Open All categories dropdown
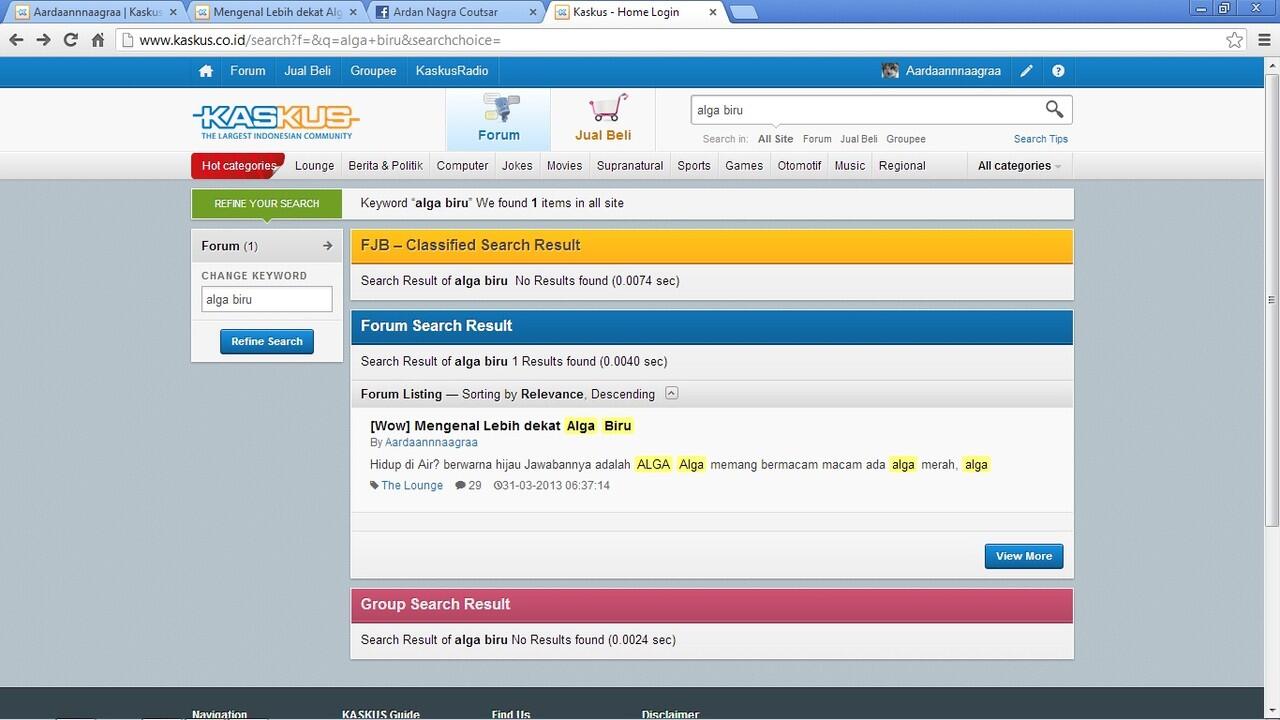Image resolution: width=1280 pixels, height=720 pixels. click(x=1019, y=166)
